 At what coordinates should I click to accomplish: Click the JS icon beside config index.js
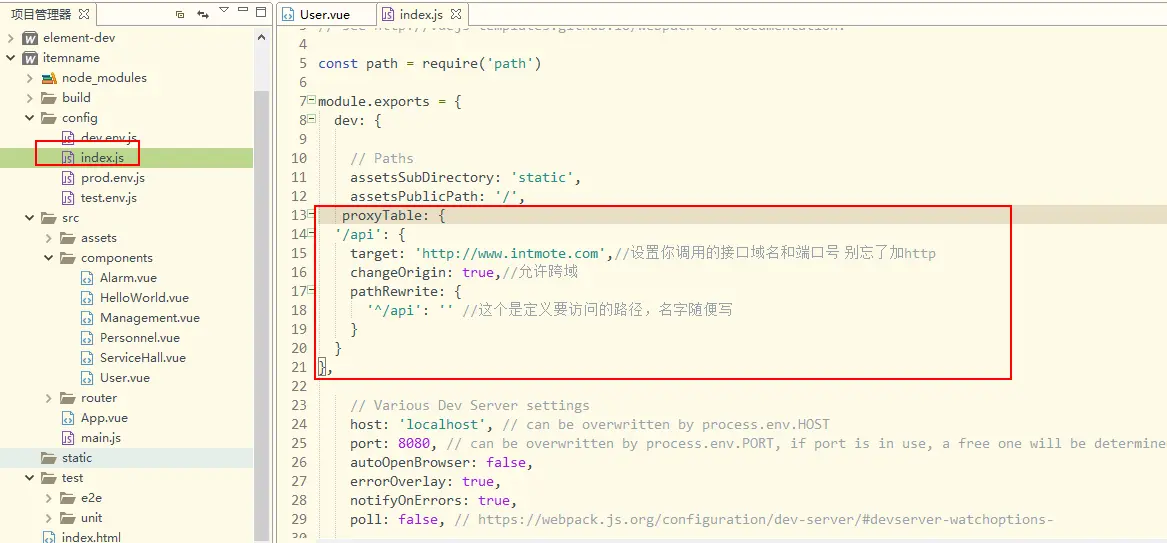(x=68, y=158)
